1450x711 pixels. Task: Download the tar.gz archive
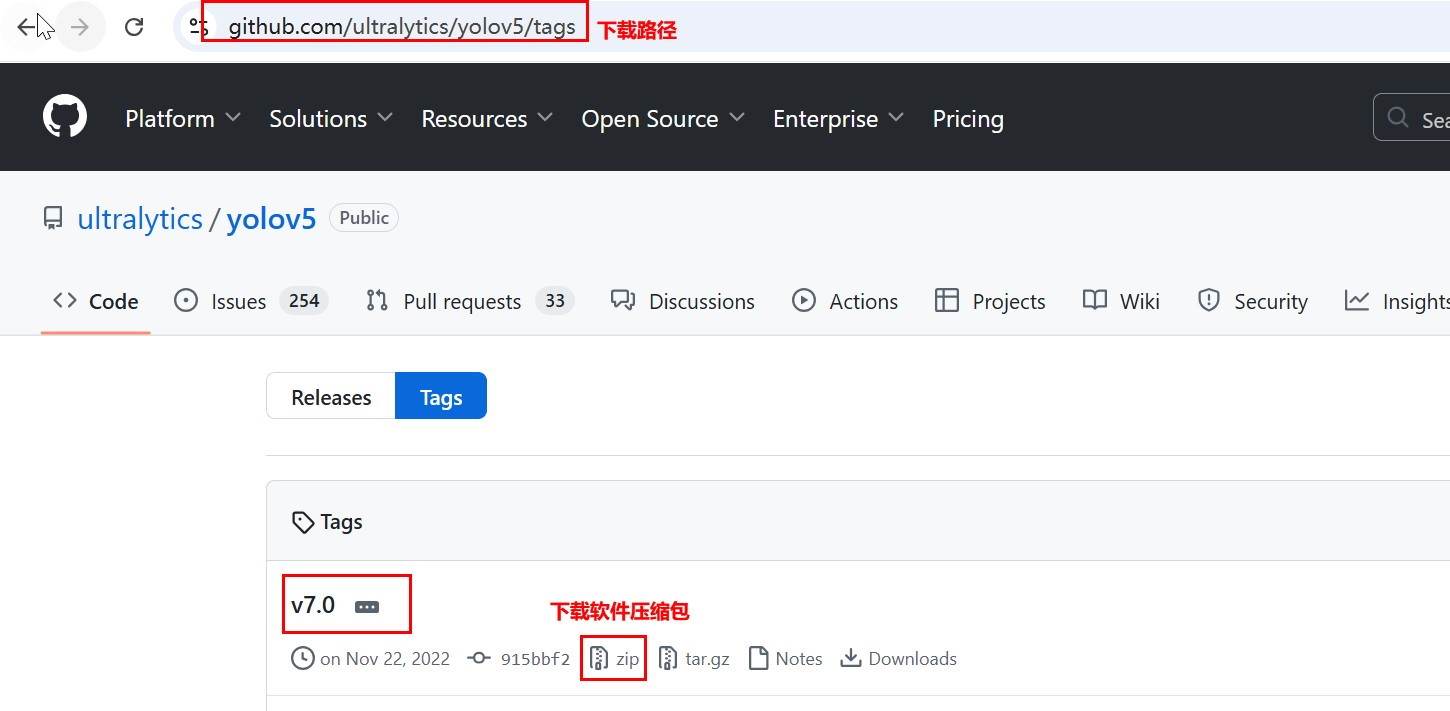[x=694, y=658]
